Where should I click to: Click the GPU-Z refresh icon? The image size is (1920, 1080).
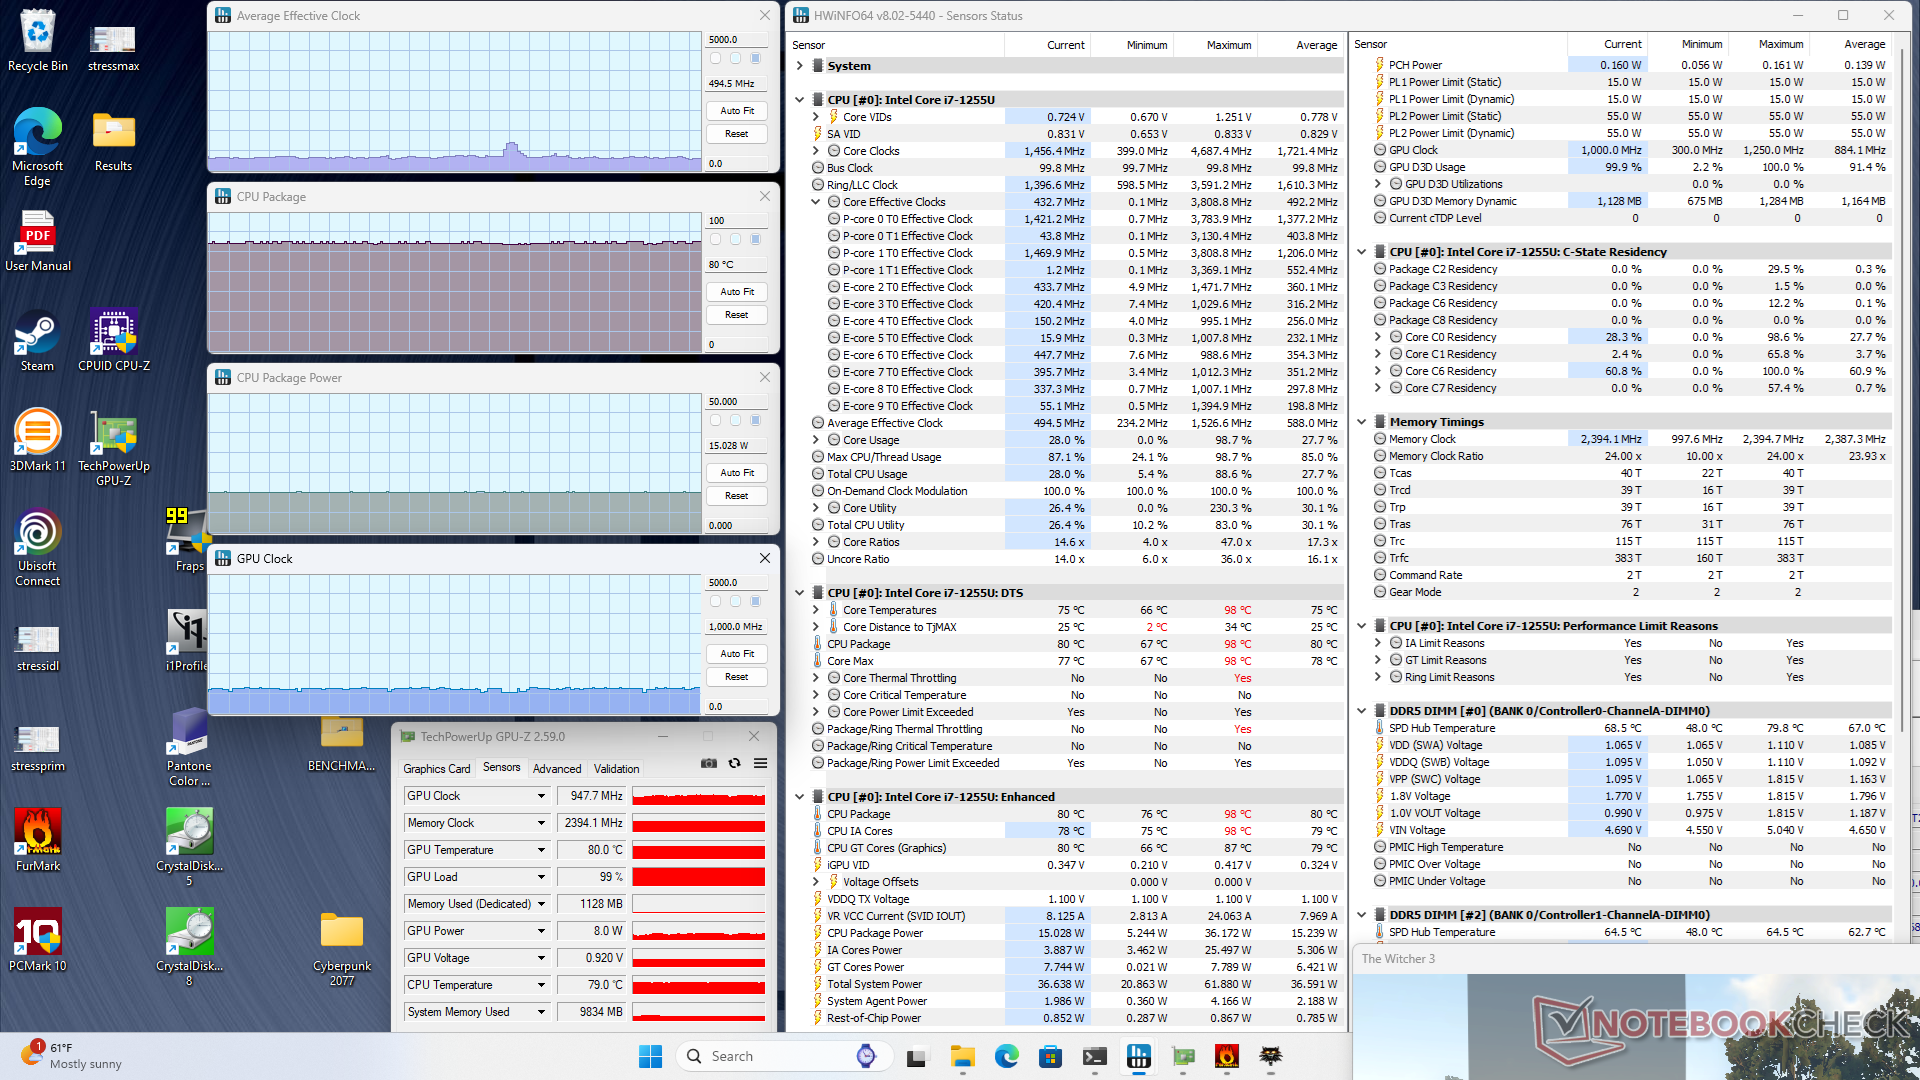734,763
